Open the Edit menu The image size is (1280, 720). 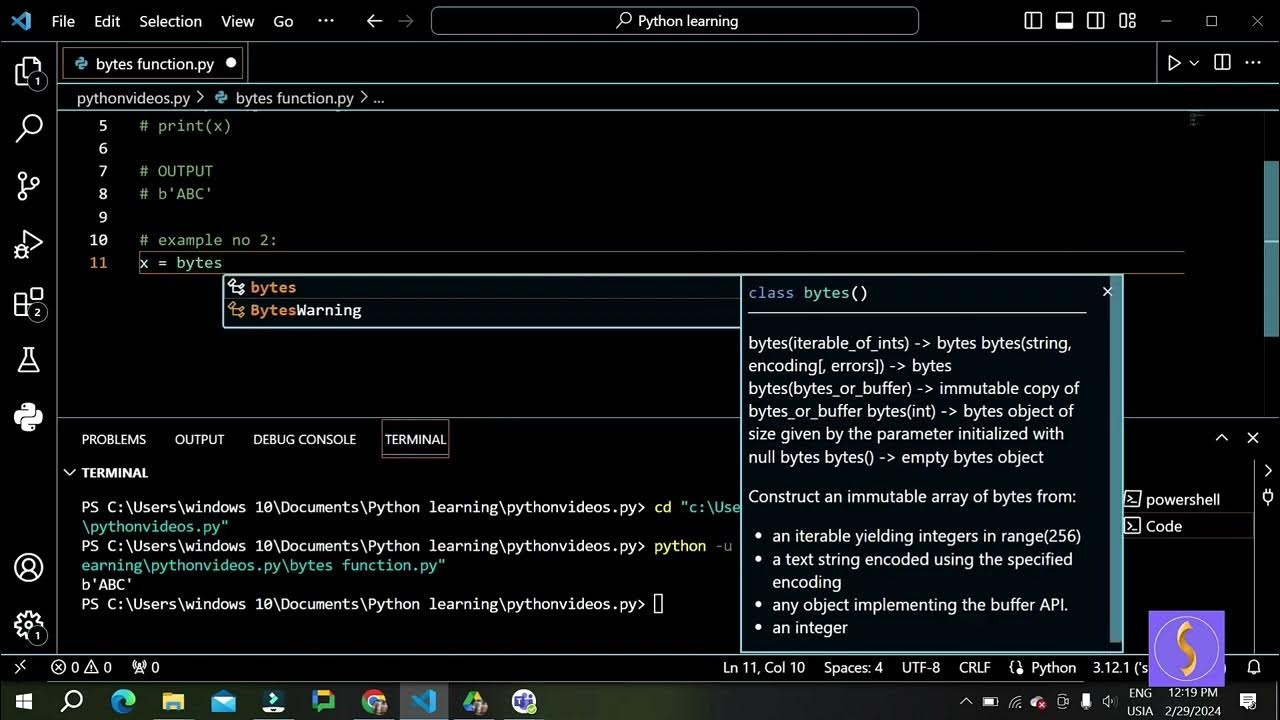pos(107,21)
